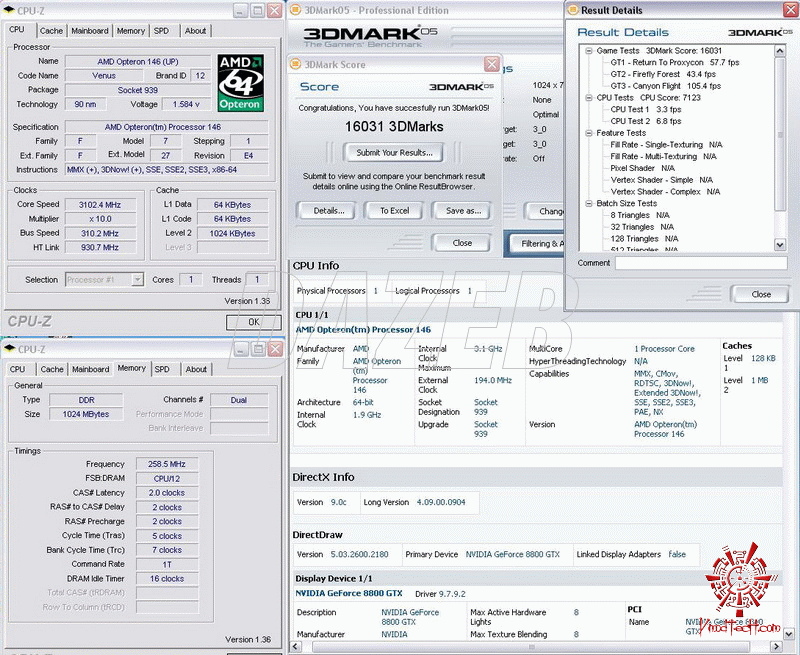The height and width of the screenshot is (655, 800).
Task: Click NVIDIA GeForce 8800 GTX display device heading
Action: tap(349, 593)
